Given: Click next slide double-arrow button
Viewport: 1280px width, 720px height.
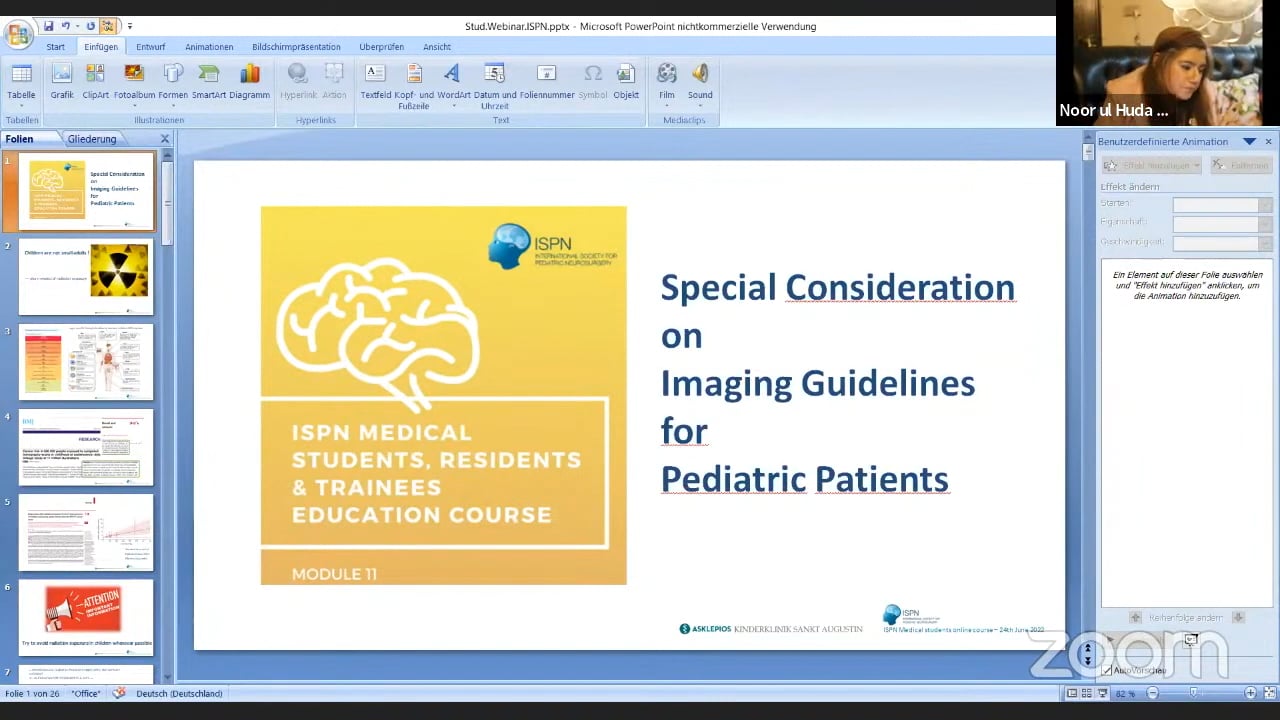Looking at the screenshot, I should point(1088,661).
